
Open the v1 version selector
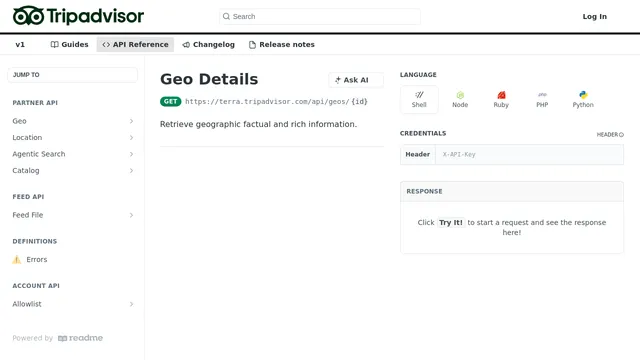pos(20,44)
